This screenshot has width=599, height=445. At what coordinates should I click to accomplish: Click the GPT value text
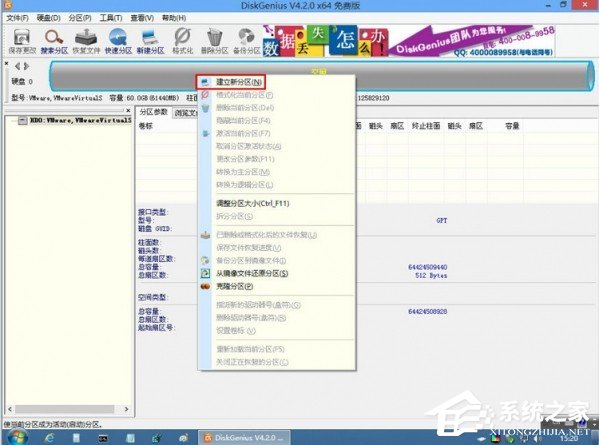tap(442, 220)
